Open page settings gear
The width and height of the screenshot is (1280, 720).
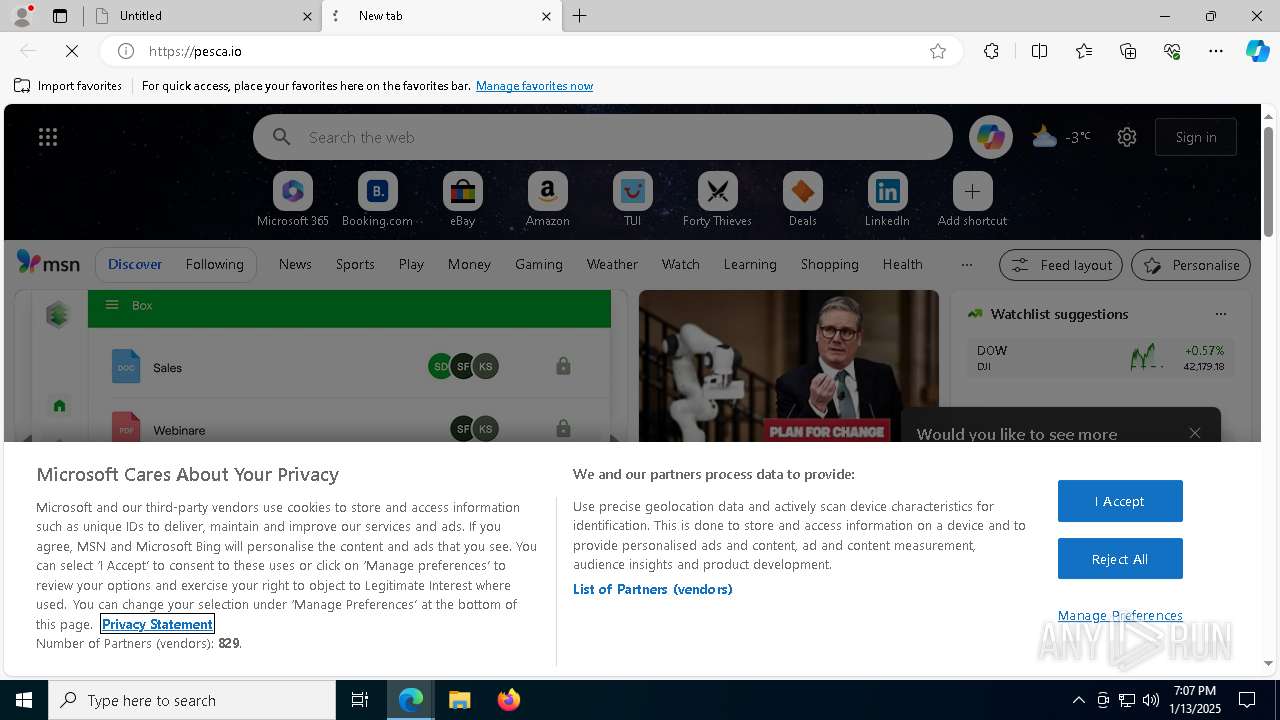[x=1127, y=137]
